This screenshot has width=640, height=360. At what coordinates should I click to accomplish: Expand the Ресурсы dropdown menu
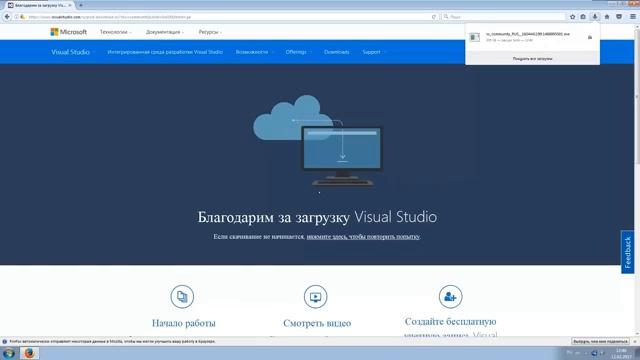click(210, 32)
